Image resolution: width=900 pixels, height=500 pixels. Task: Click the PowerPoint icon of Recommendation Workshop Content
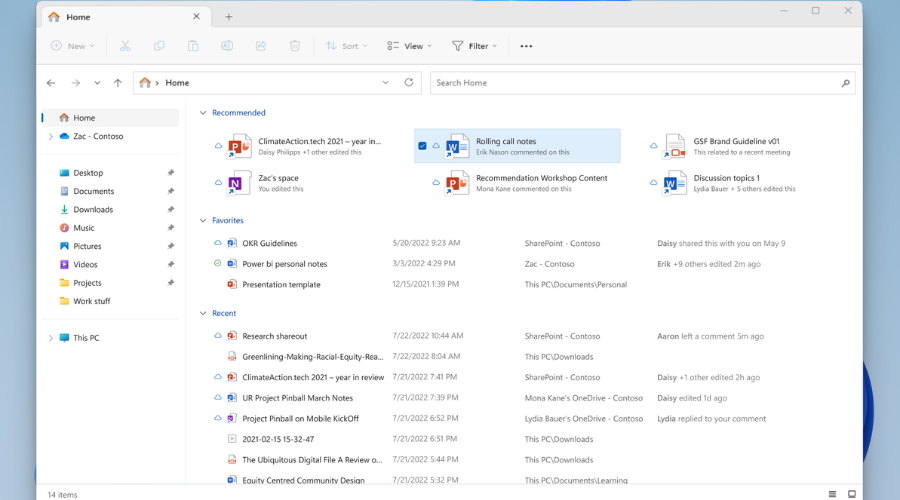[457, 183]
